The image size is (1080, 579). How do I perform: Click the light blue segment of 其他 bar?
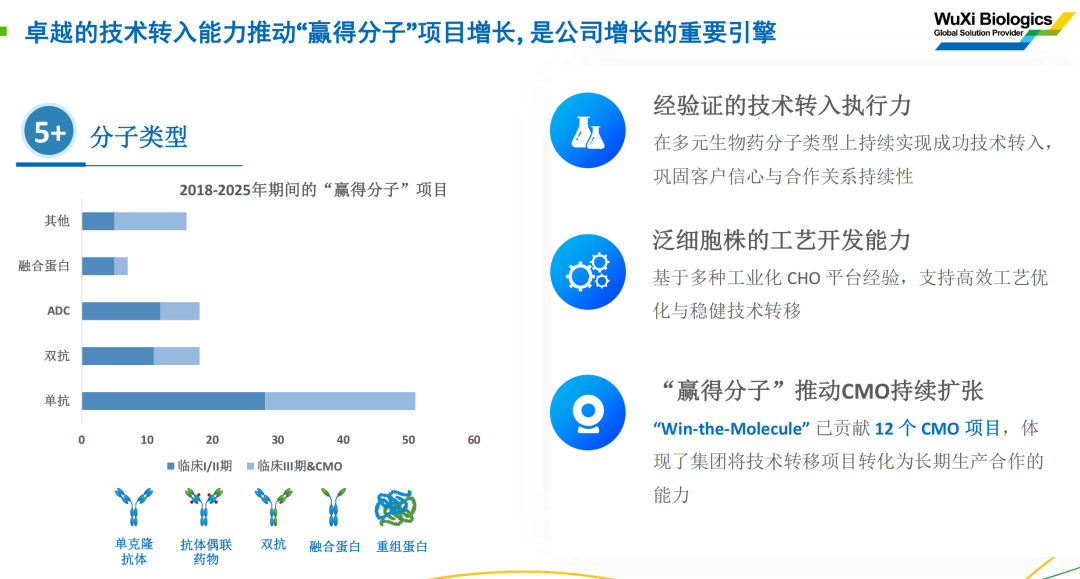click(x=150, y=221)
